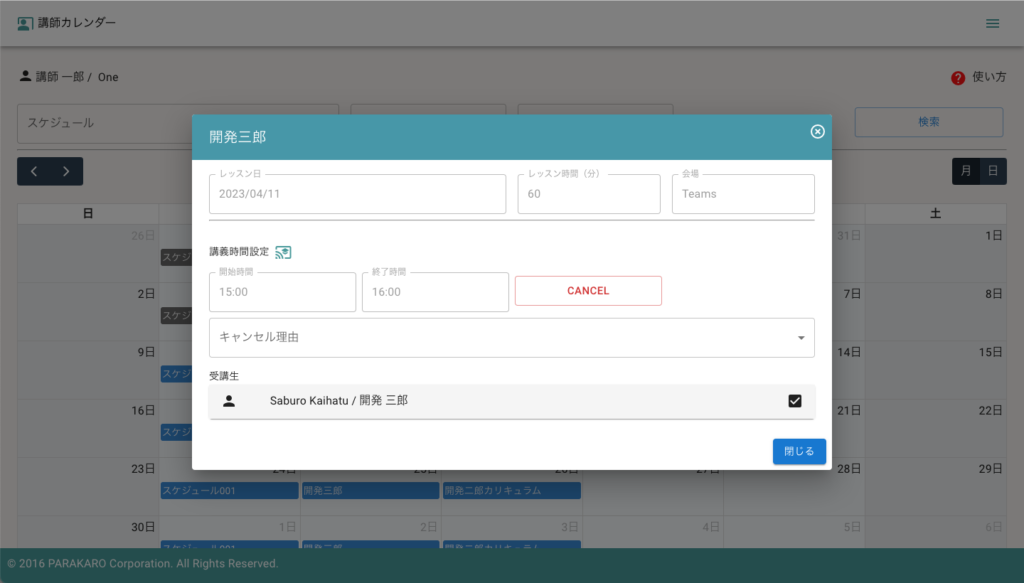Close the dialog with the X icon

coord(817,132)
